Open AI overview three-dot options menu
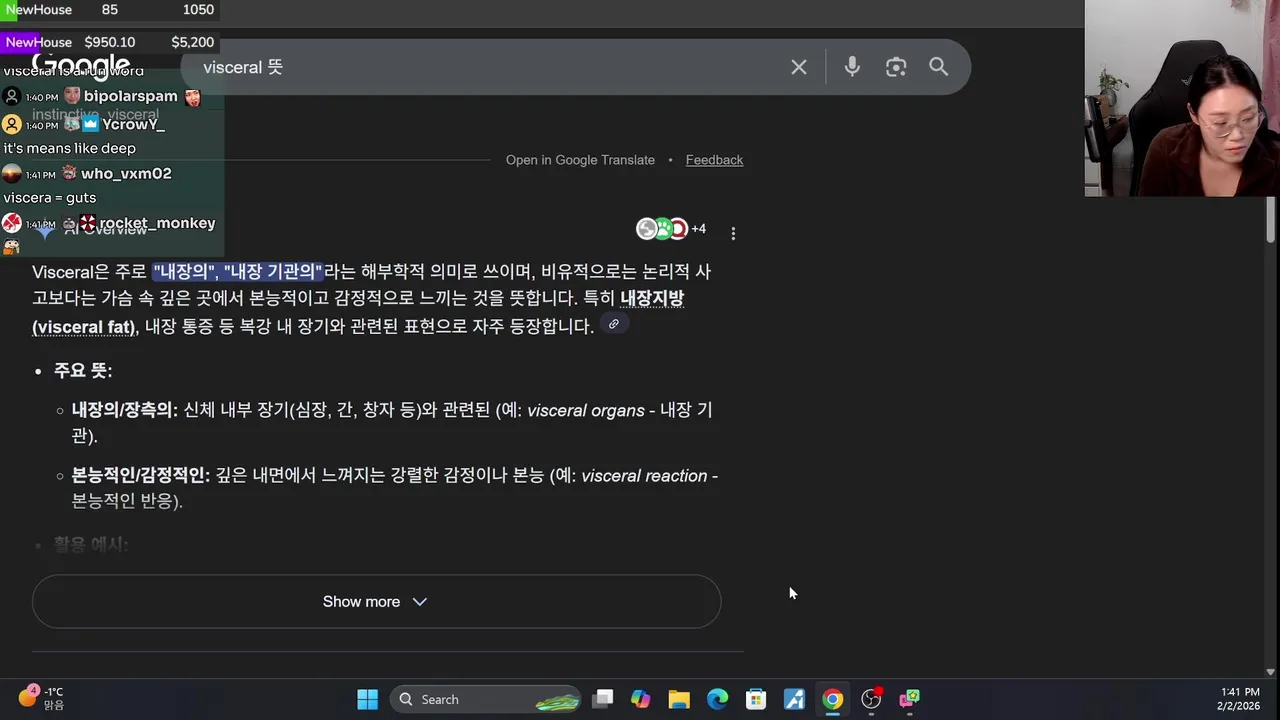 tap(733, 233)
